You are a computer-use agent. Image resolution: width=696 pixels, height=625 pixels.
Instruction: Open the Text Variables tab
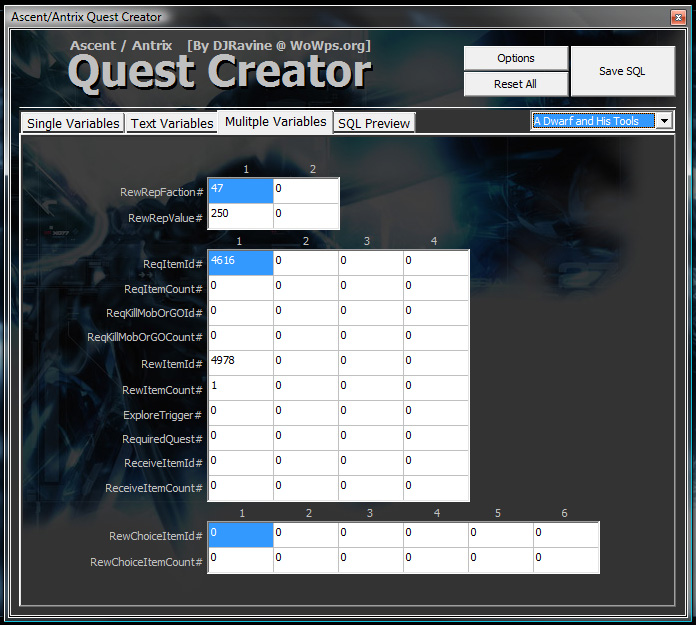172,123
